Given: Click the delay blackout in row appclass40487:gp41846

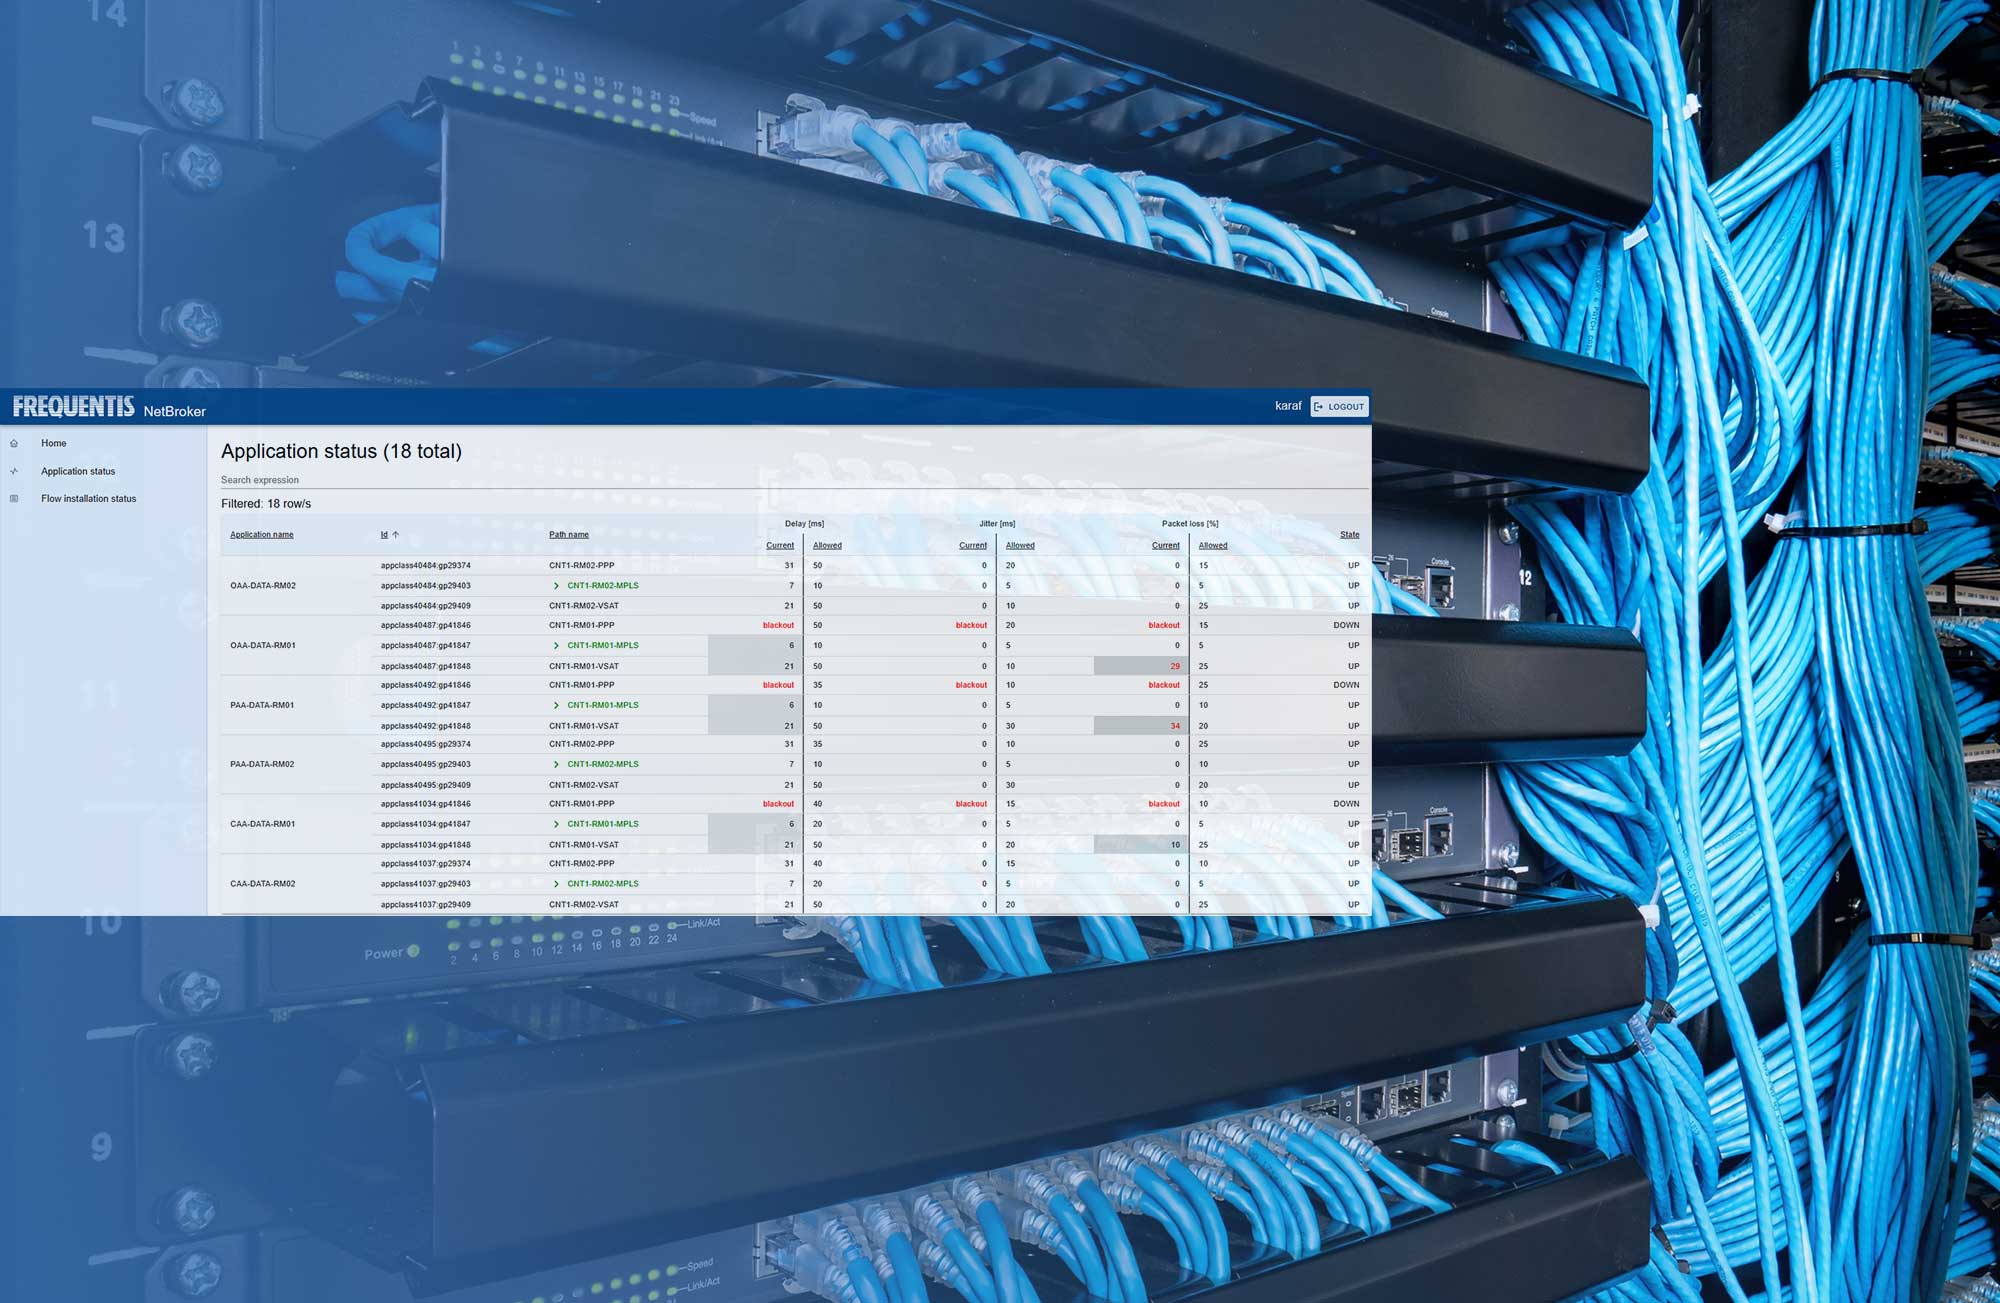Looking at the screenshot, I should 778,625.
